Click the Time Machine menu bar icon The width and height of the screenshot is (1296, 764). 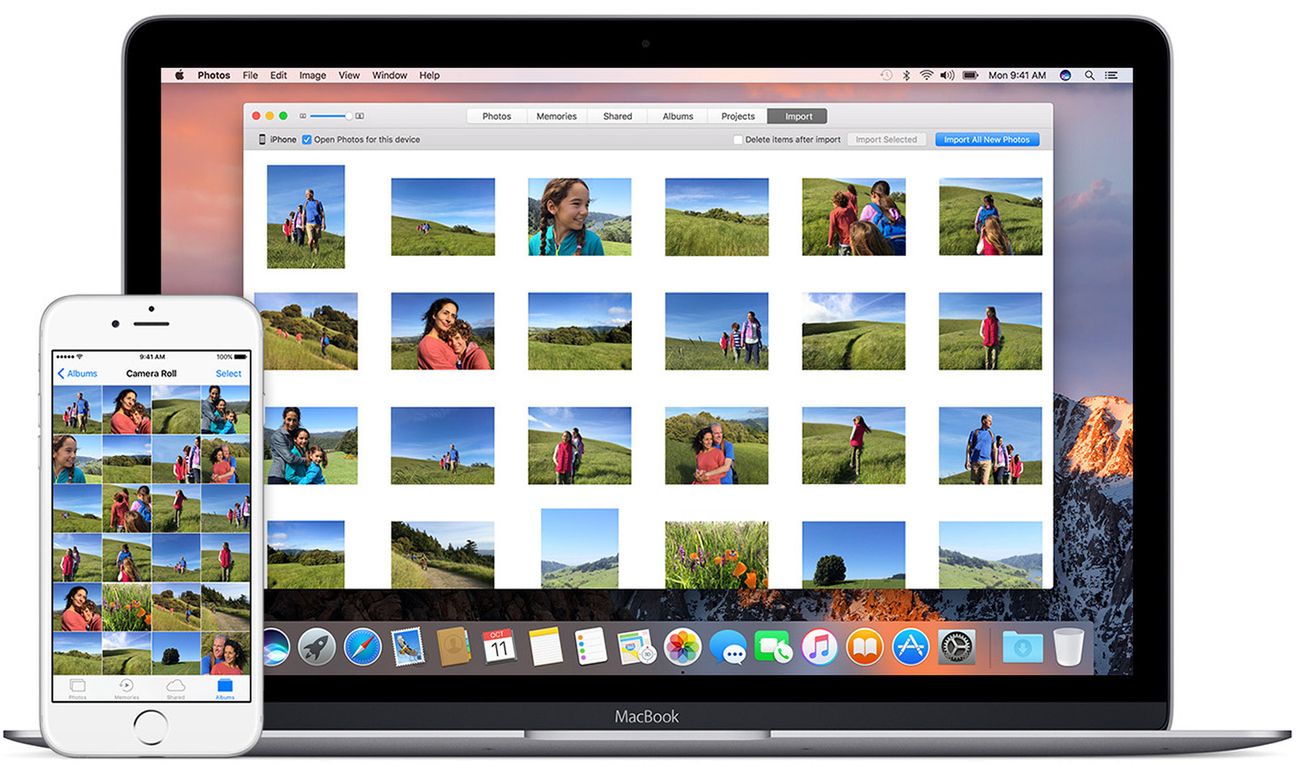point(886,75)
